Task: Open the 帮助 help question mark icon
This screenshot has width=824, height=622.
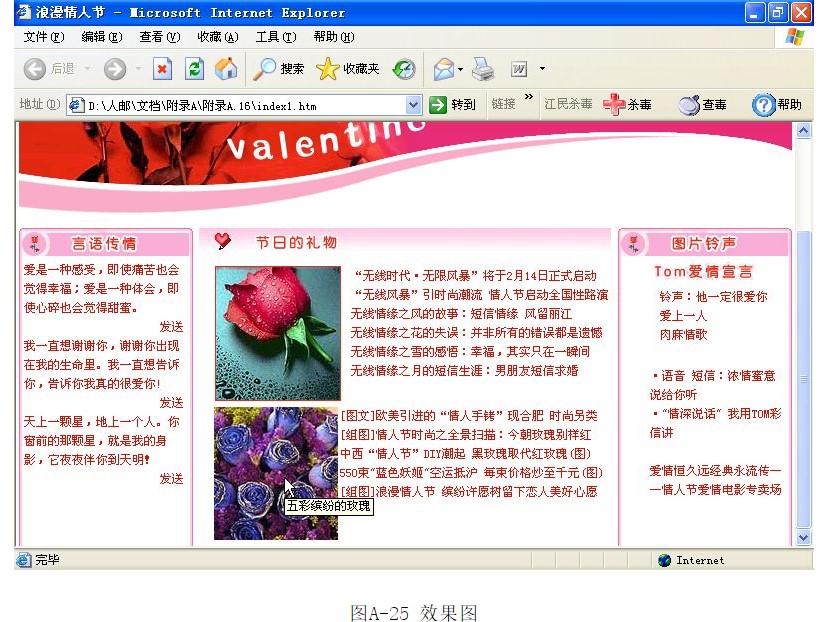Action: point(764,105)
